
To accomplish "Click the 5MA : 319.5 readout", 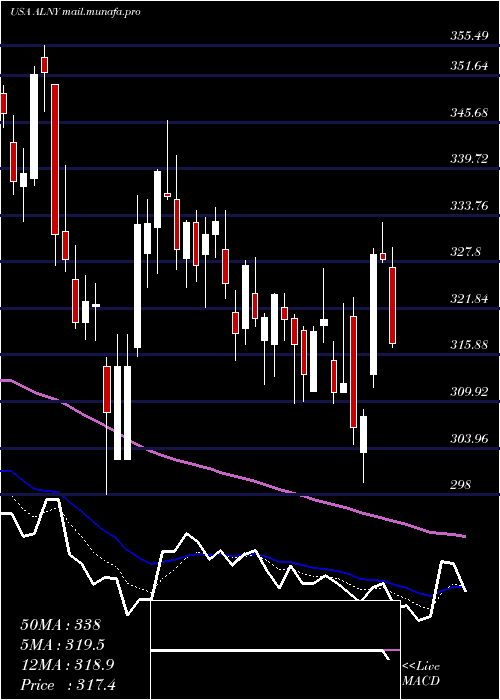I will coord(63,645).
